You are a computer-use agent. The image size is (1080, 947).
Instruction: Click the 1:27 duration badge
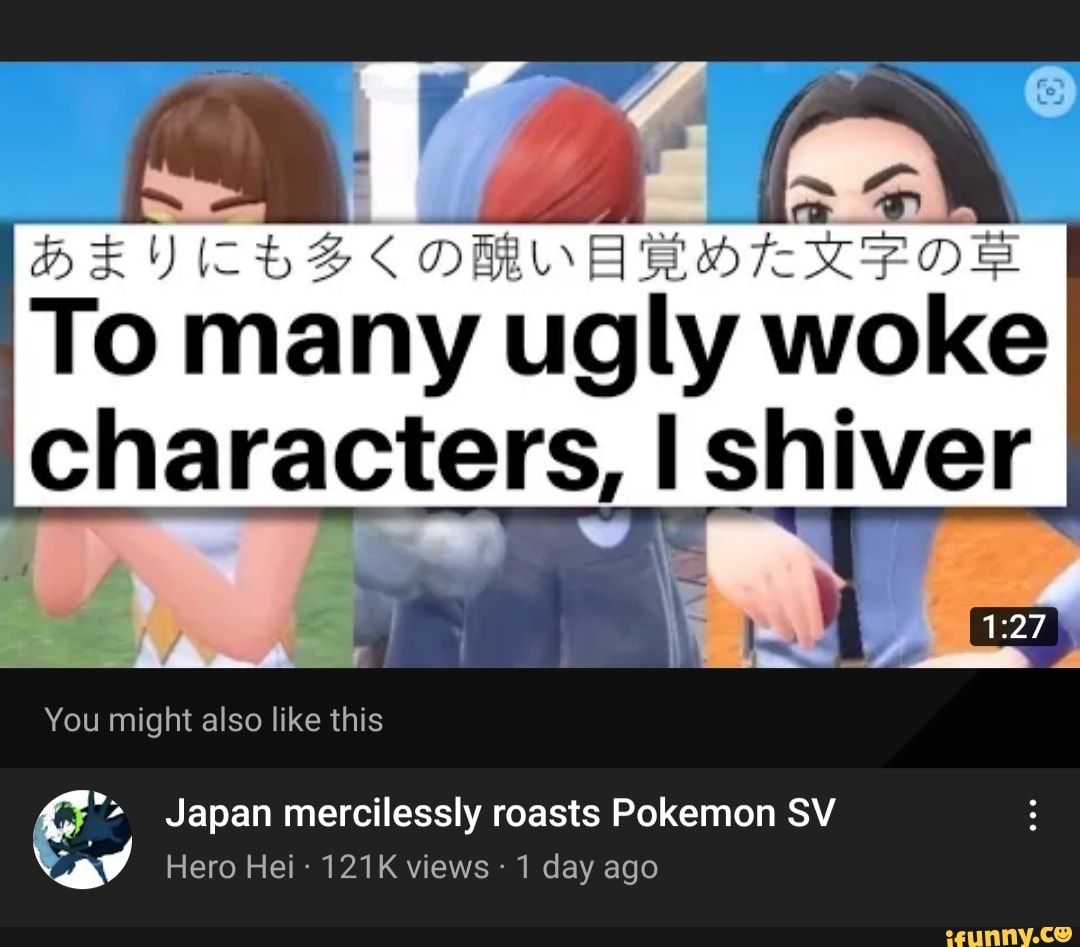(1013, 627)
